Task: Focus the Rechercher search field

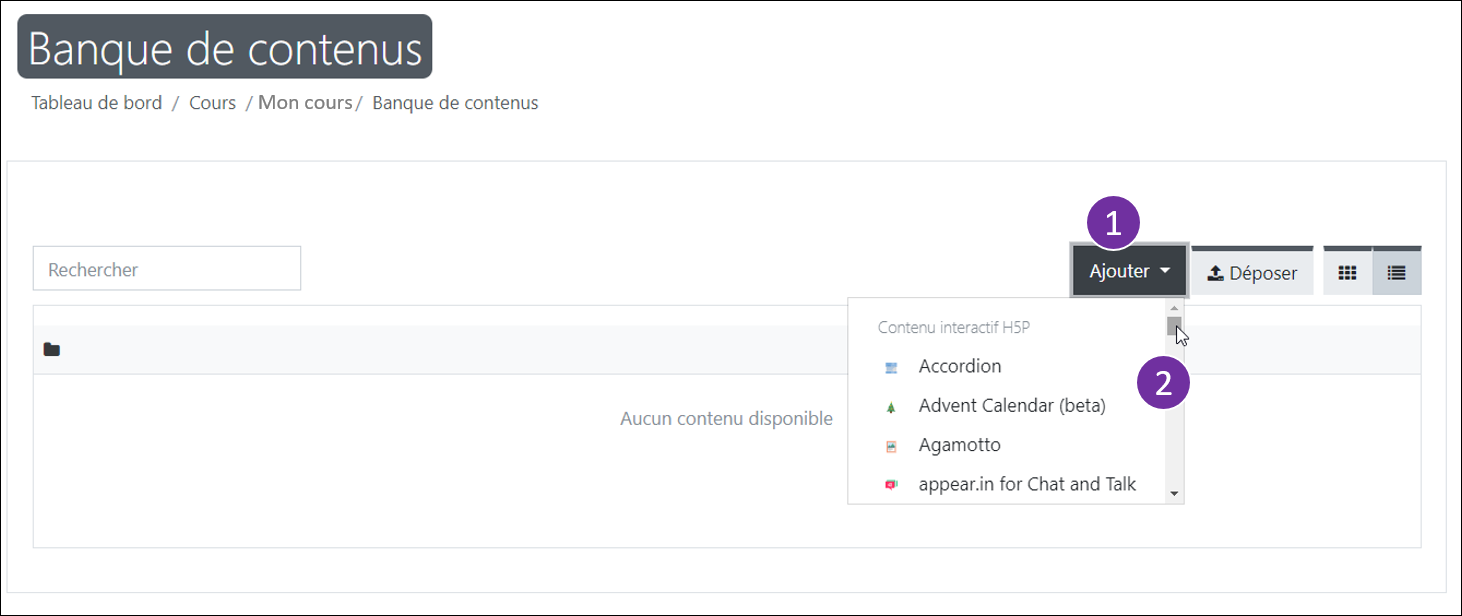Action: point(167,269)
